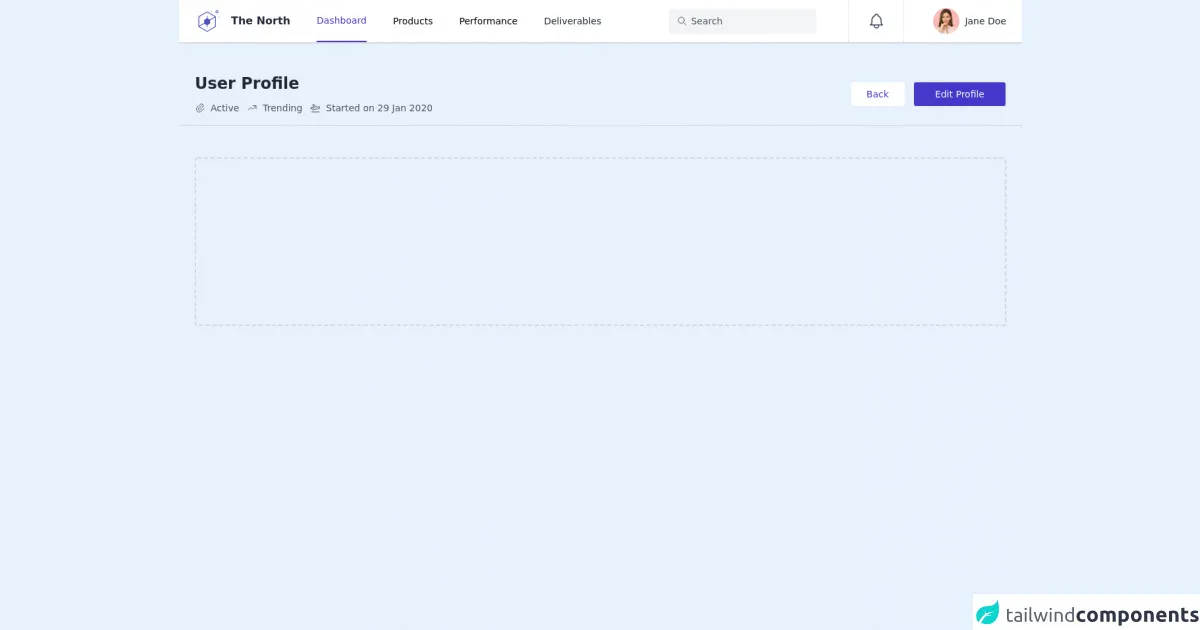Click the trending arrow icon
This screenshot has height=630, width=1200.
point(253,108)
